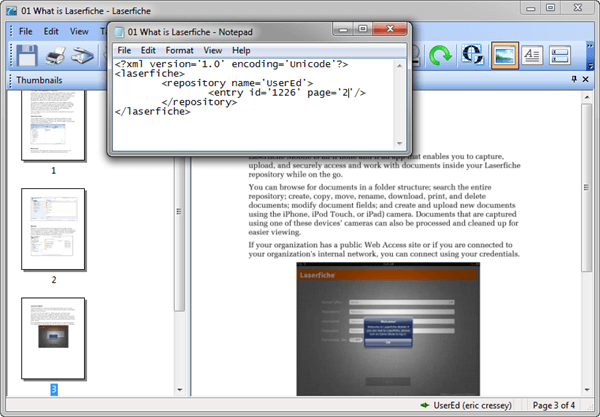The width and height of the screenshot is (600, 417).
Task: Click the green rotate arrow icon
Action: (x=440, y=56)
